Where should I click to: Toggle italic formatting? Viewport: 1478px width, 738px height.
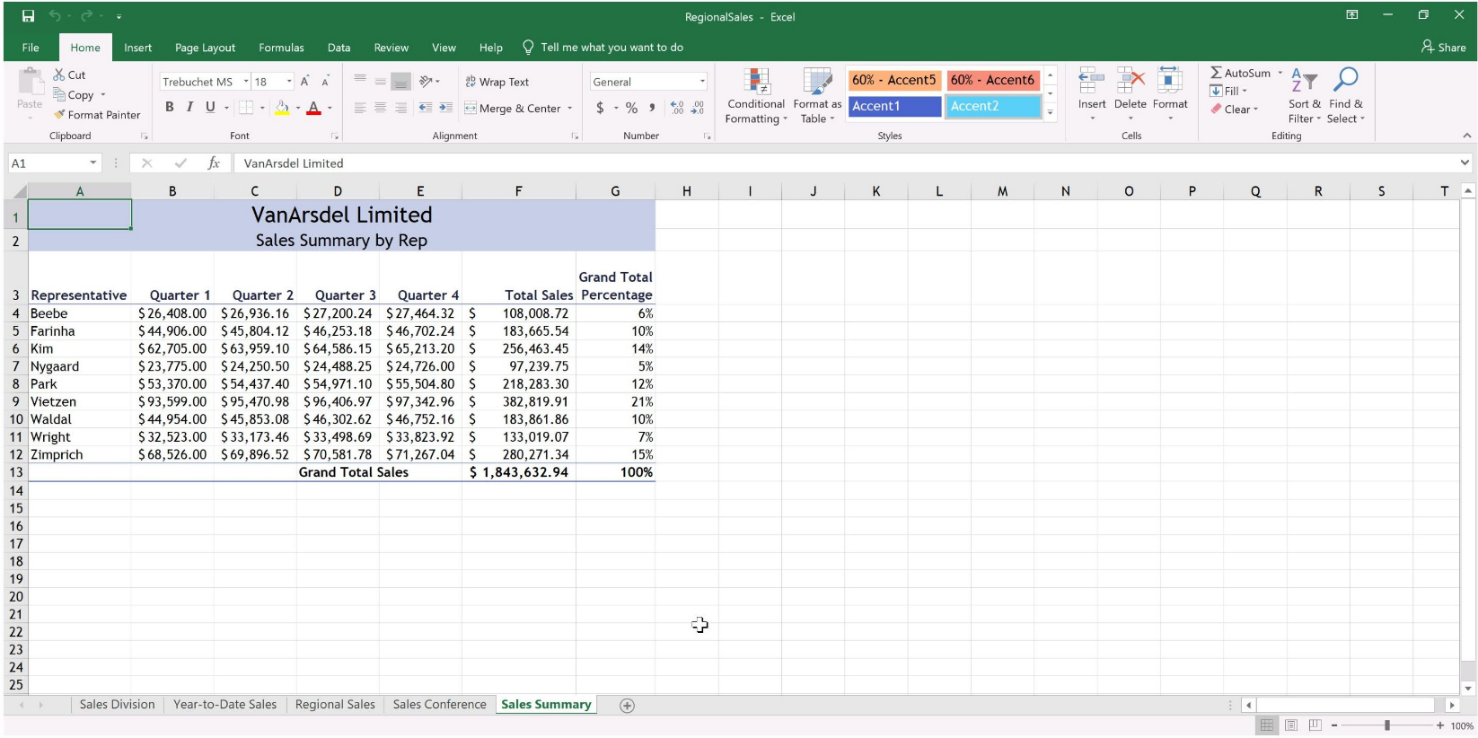[x=190, y=108]
